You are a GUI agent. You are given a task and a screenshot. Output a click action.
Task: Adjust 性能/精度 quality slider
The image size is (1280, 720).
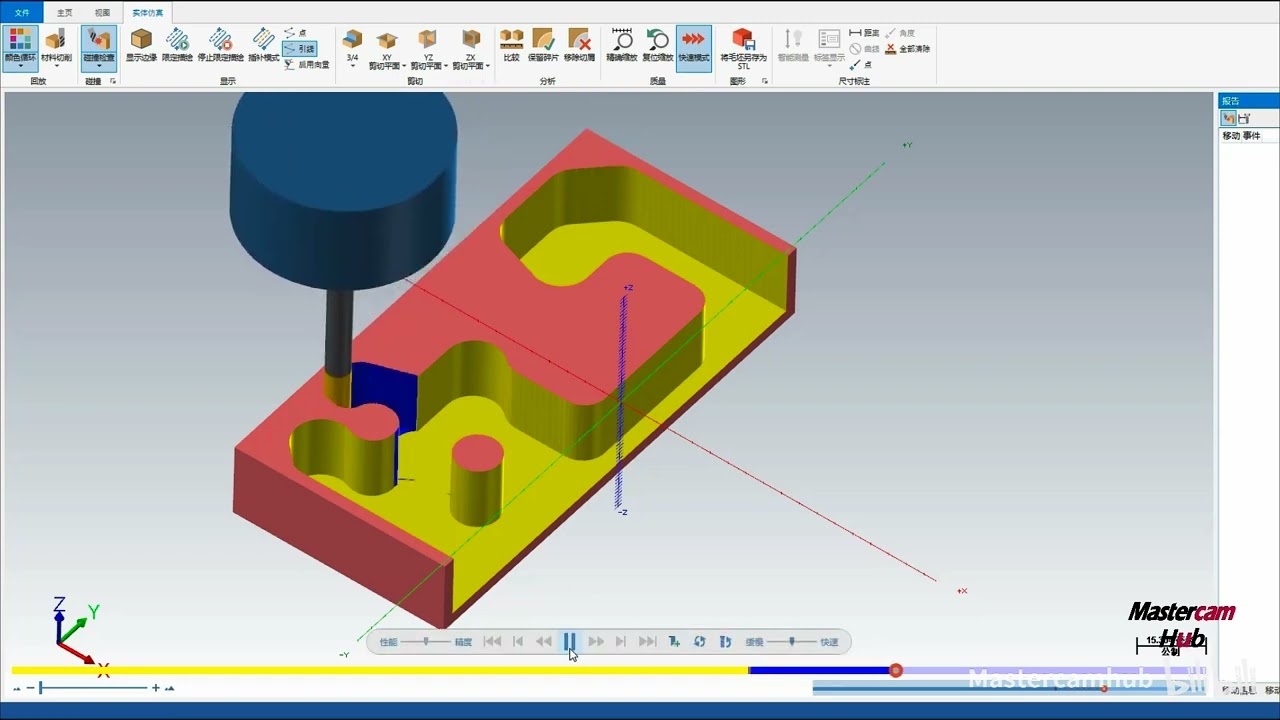tap(427, 641)
